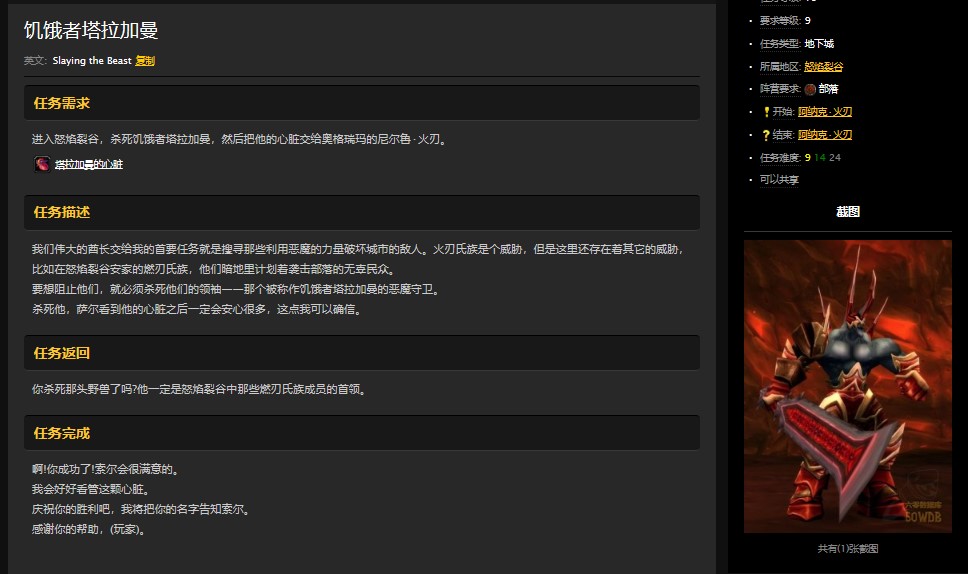This screenshot has height=574, width=968.
Task: Open the 塔拉加曼的心脏 item link
Action: (89, 164)
